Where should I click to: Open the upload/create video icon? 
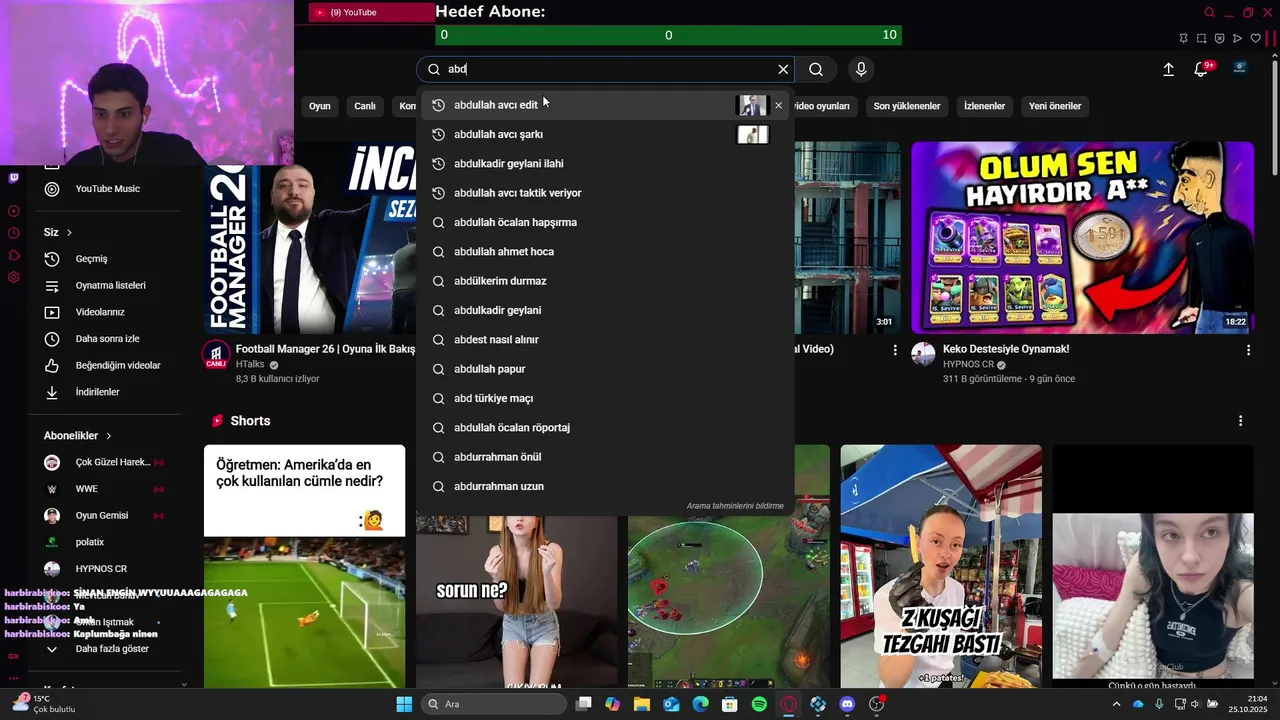pyautogui.click(x=1168, y=69)
